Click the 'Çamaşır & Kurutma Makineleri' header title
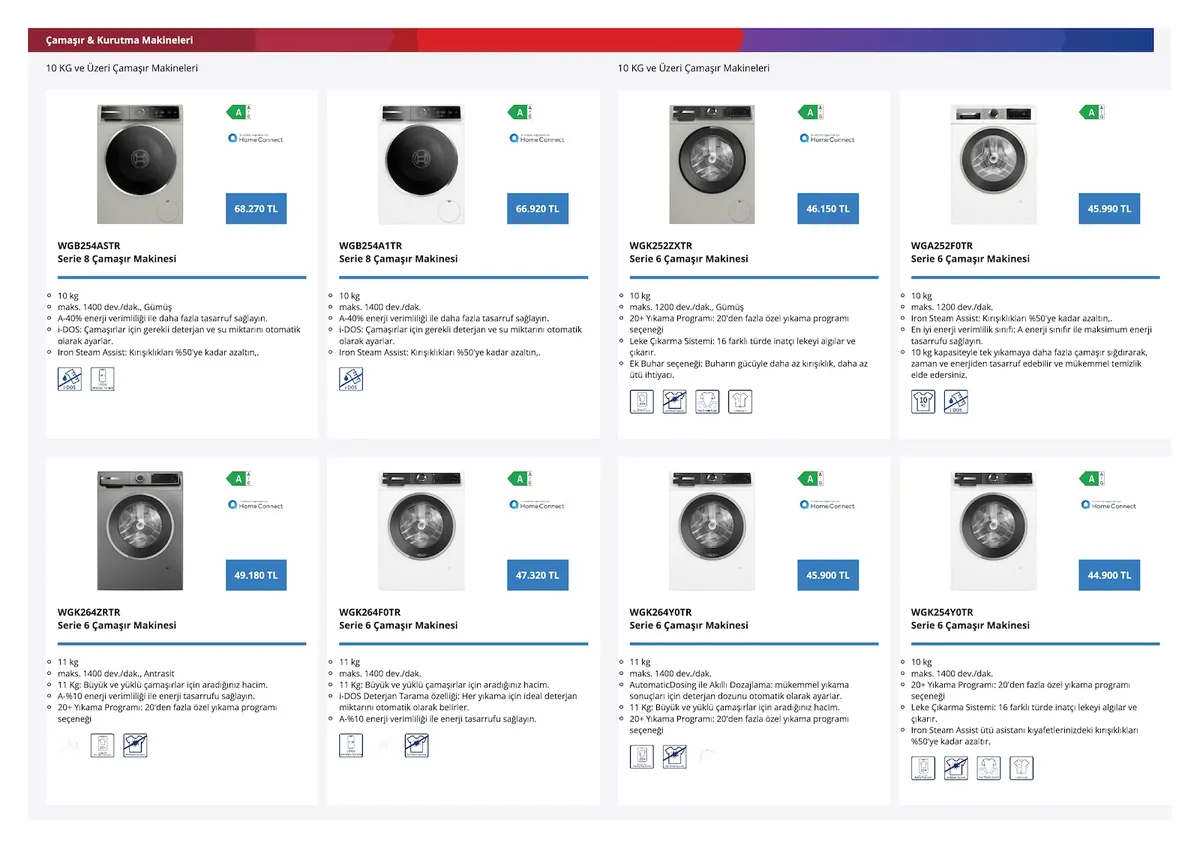 tap(119, 40)
